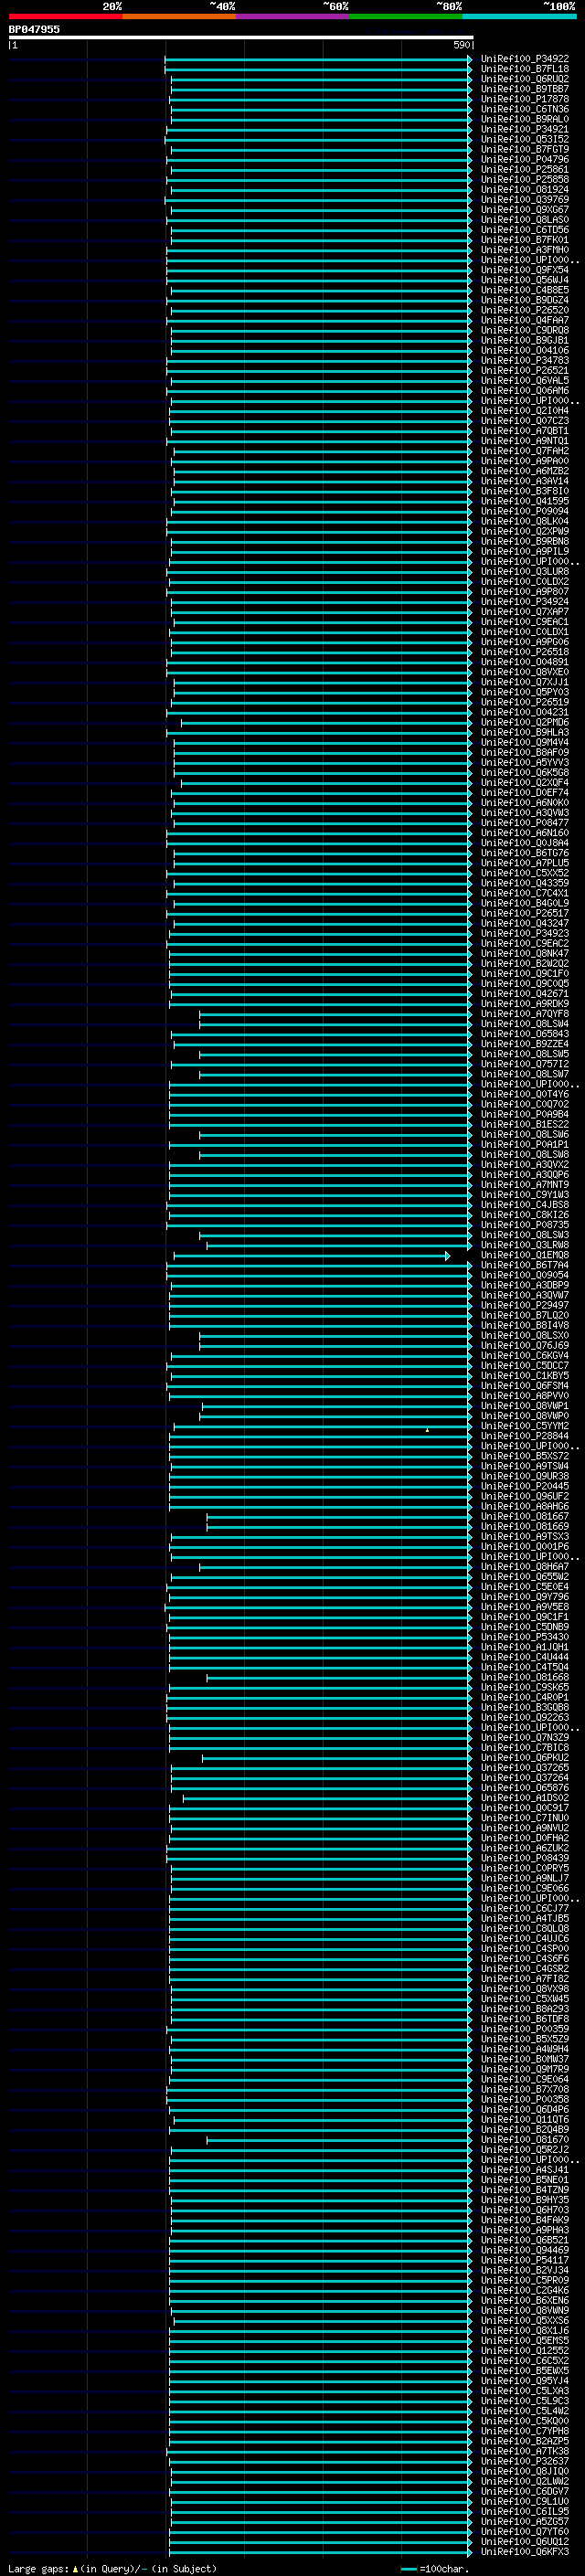This screenshot has width=585, height=2576.
Task: Open hit UniRef100_Q6RUQ2
Action: point(524,79)
